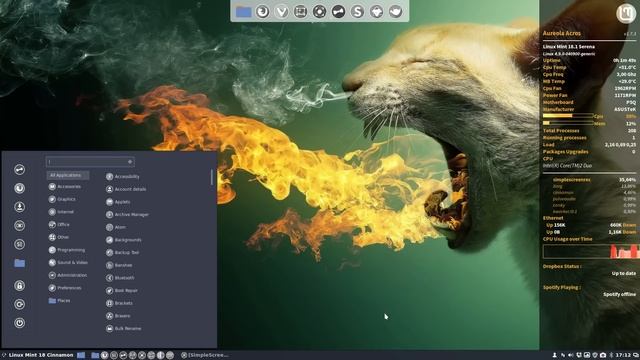Switch to the SimpleScreenRecorder taskbar window
The image size is (640, 360).
point(205,355)
